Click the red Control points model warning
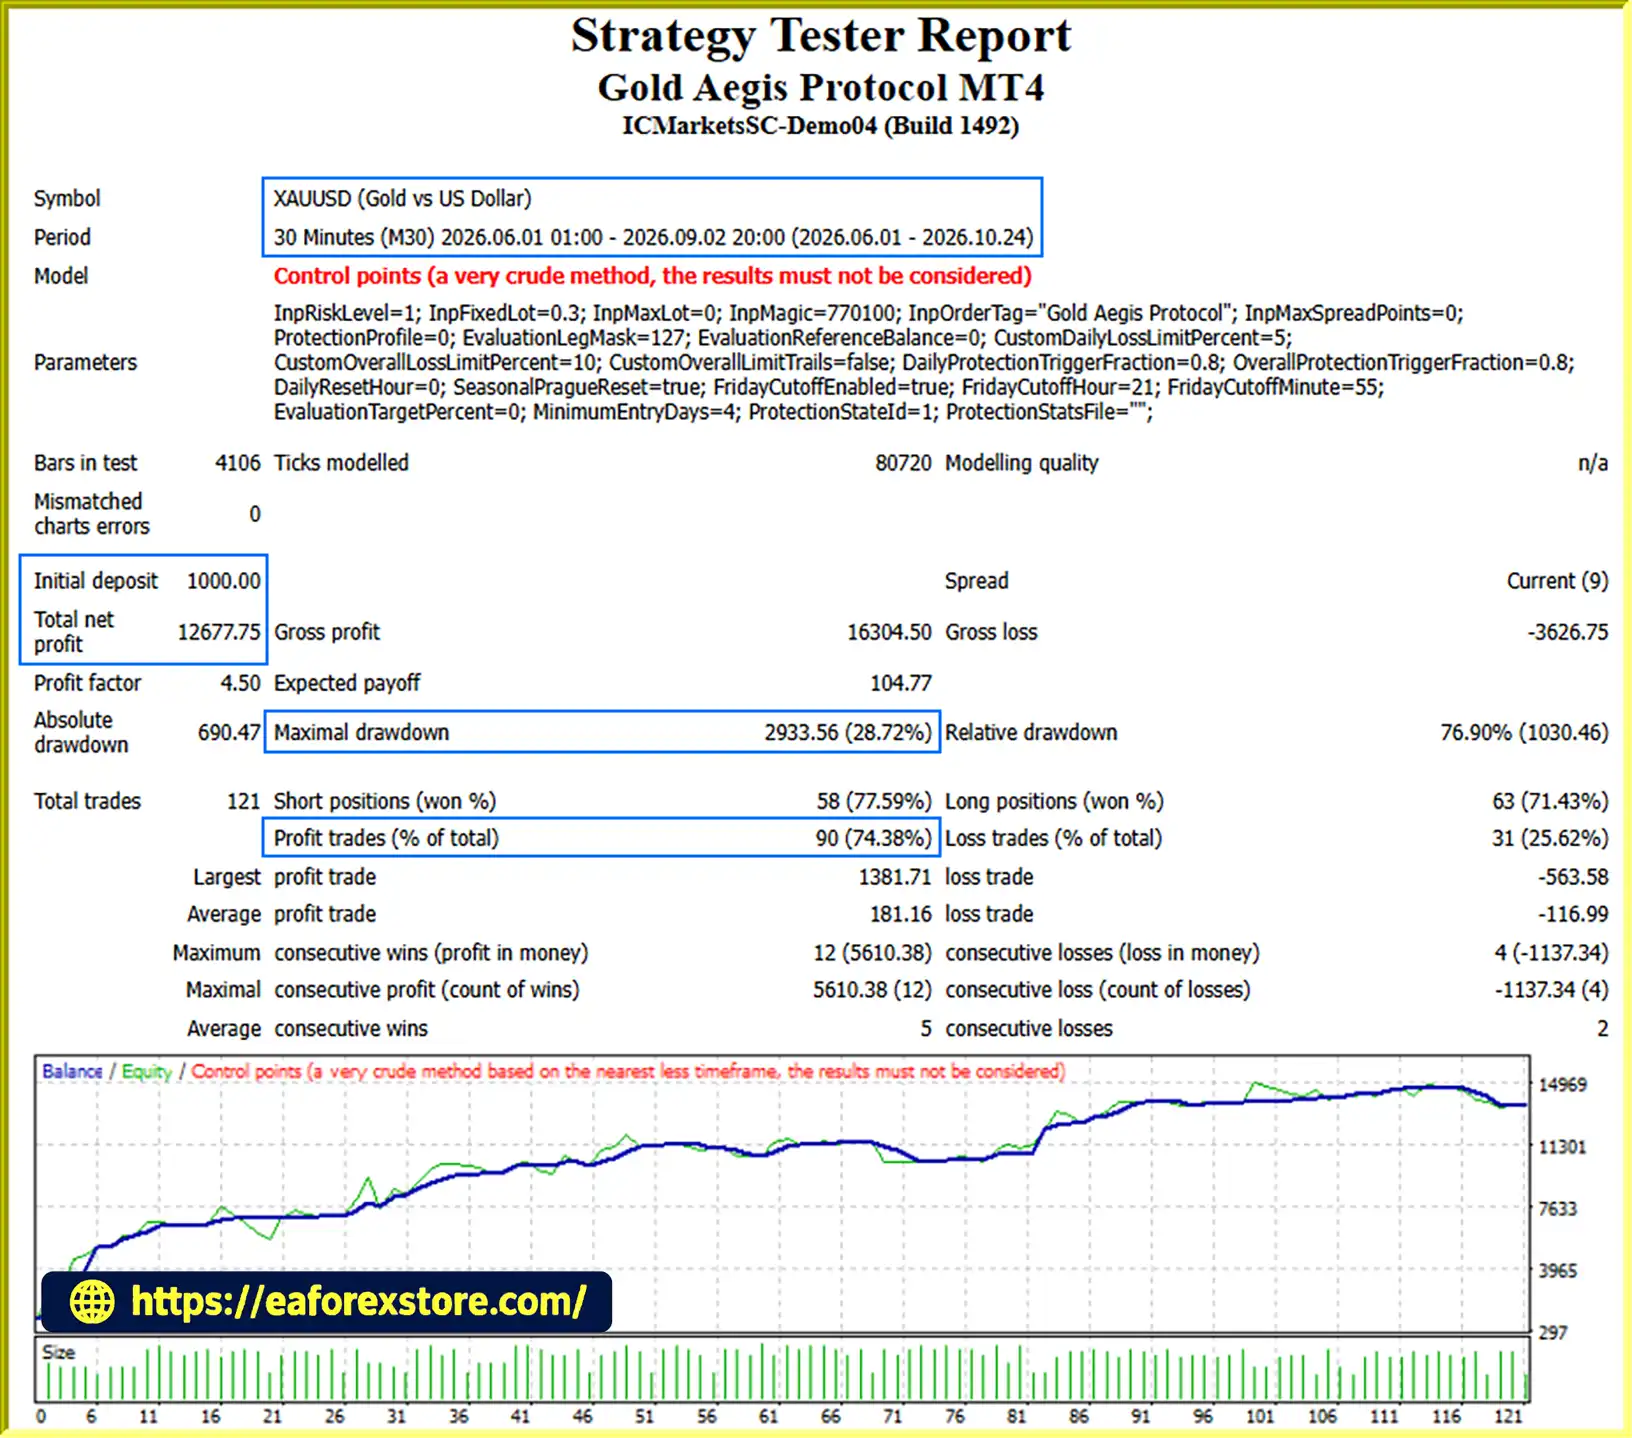The width and height of the screenshot is (1632, 1438). 652,276
